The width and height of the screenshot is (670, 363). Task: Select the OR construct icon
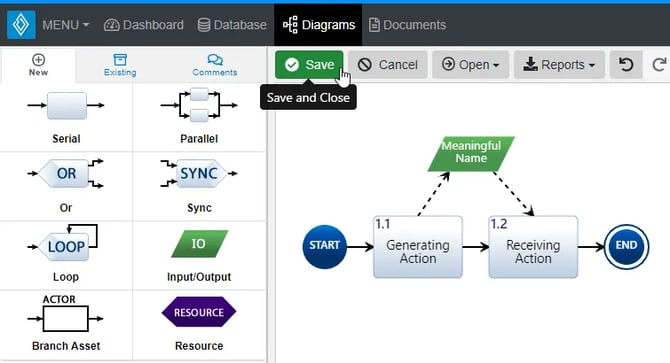[x=66, y=173]
